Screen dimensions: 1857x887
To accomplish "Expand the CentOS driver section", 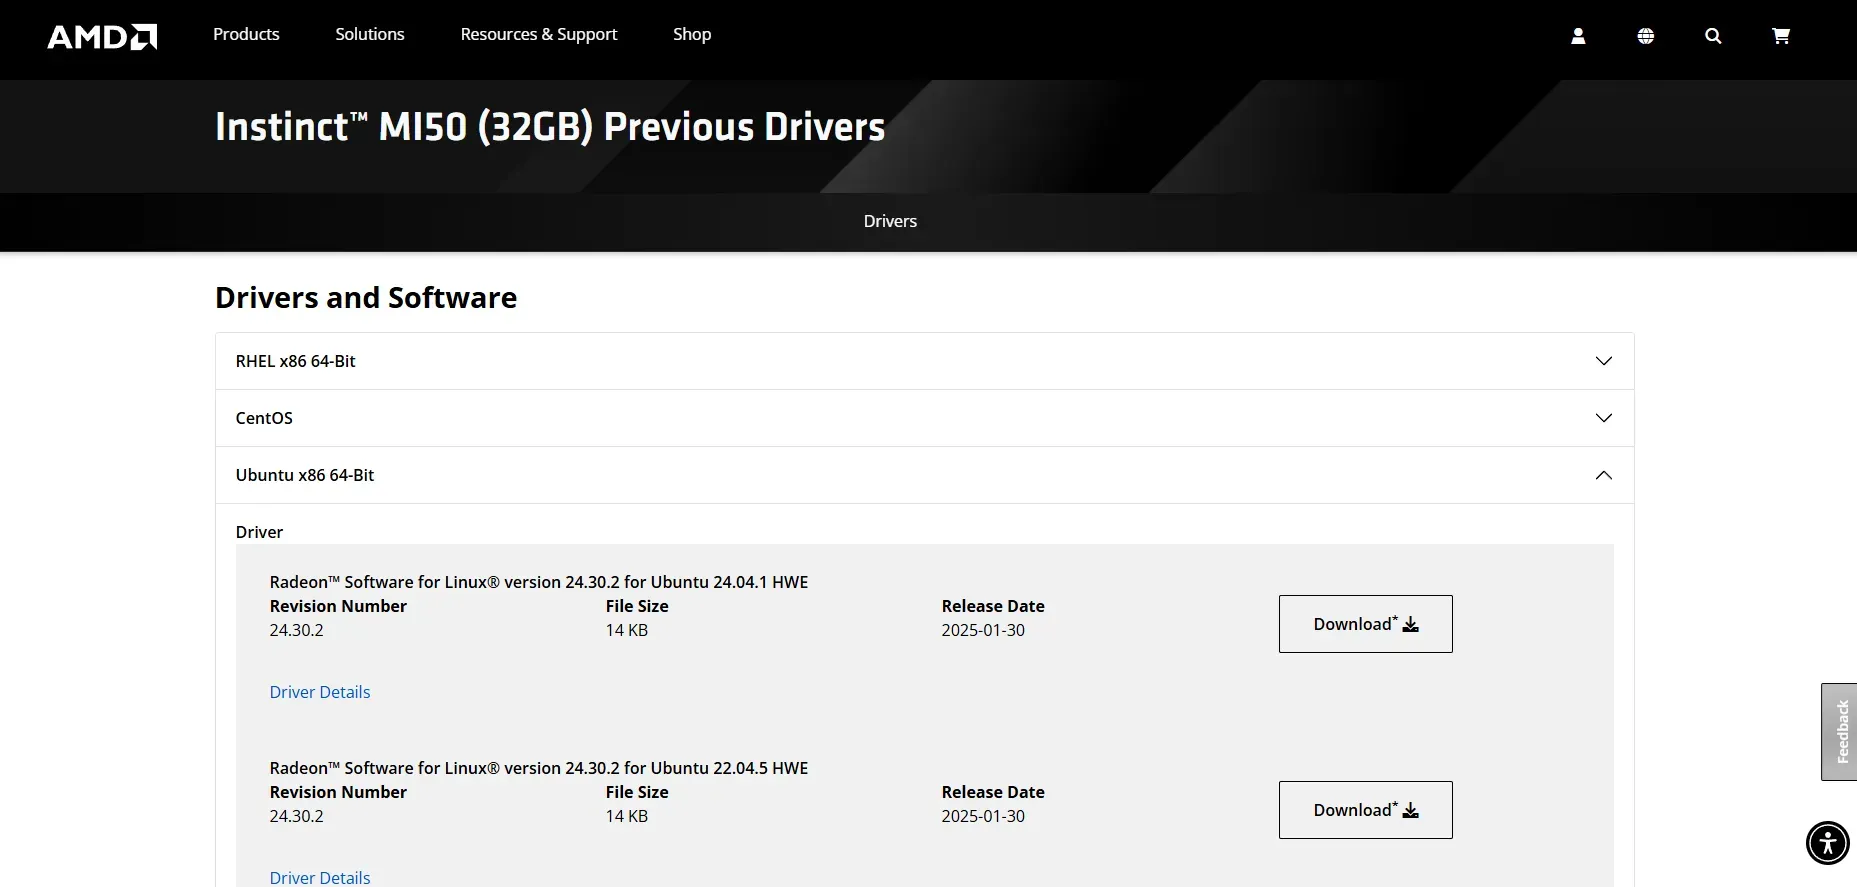I will coord(924,418).
